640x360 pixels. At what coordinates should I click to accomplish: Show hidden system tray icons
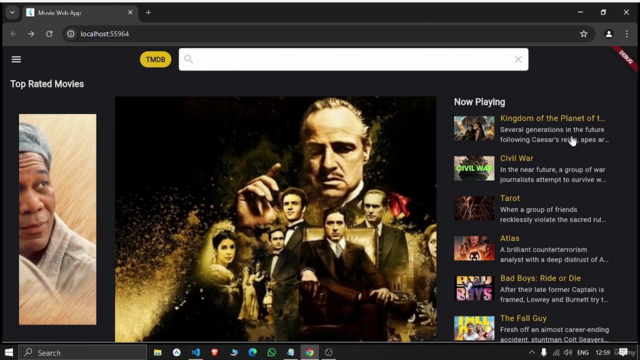click(x=531, y=352)
